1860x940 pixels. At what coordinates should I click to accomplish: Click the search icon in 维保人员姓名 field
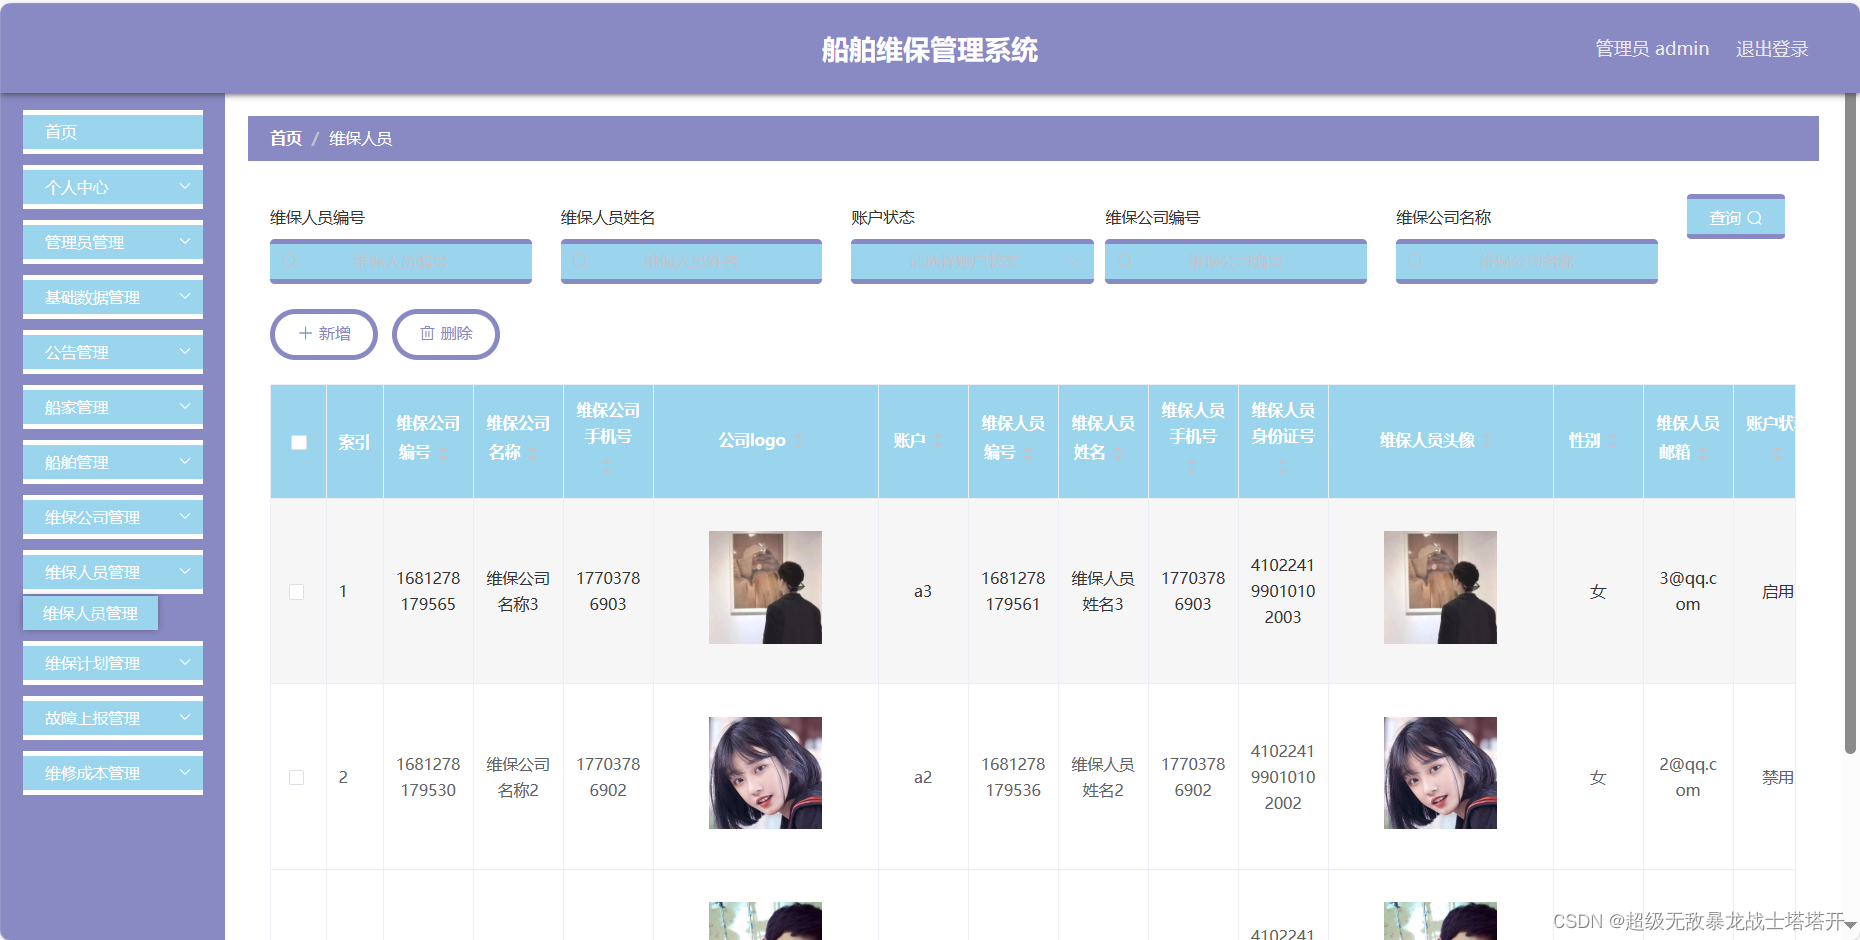point(580,261)
